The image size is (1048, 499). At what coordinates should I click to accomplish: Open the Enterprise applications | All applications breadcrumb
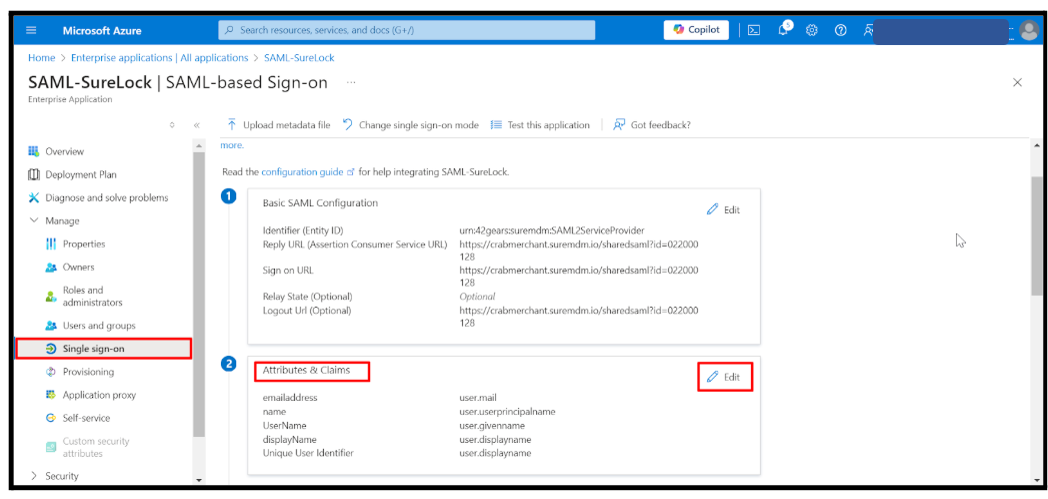pyautogui.click(x=160, y=58)
